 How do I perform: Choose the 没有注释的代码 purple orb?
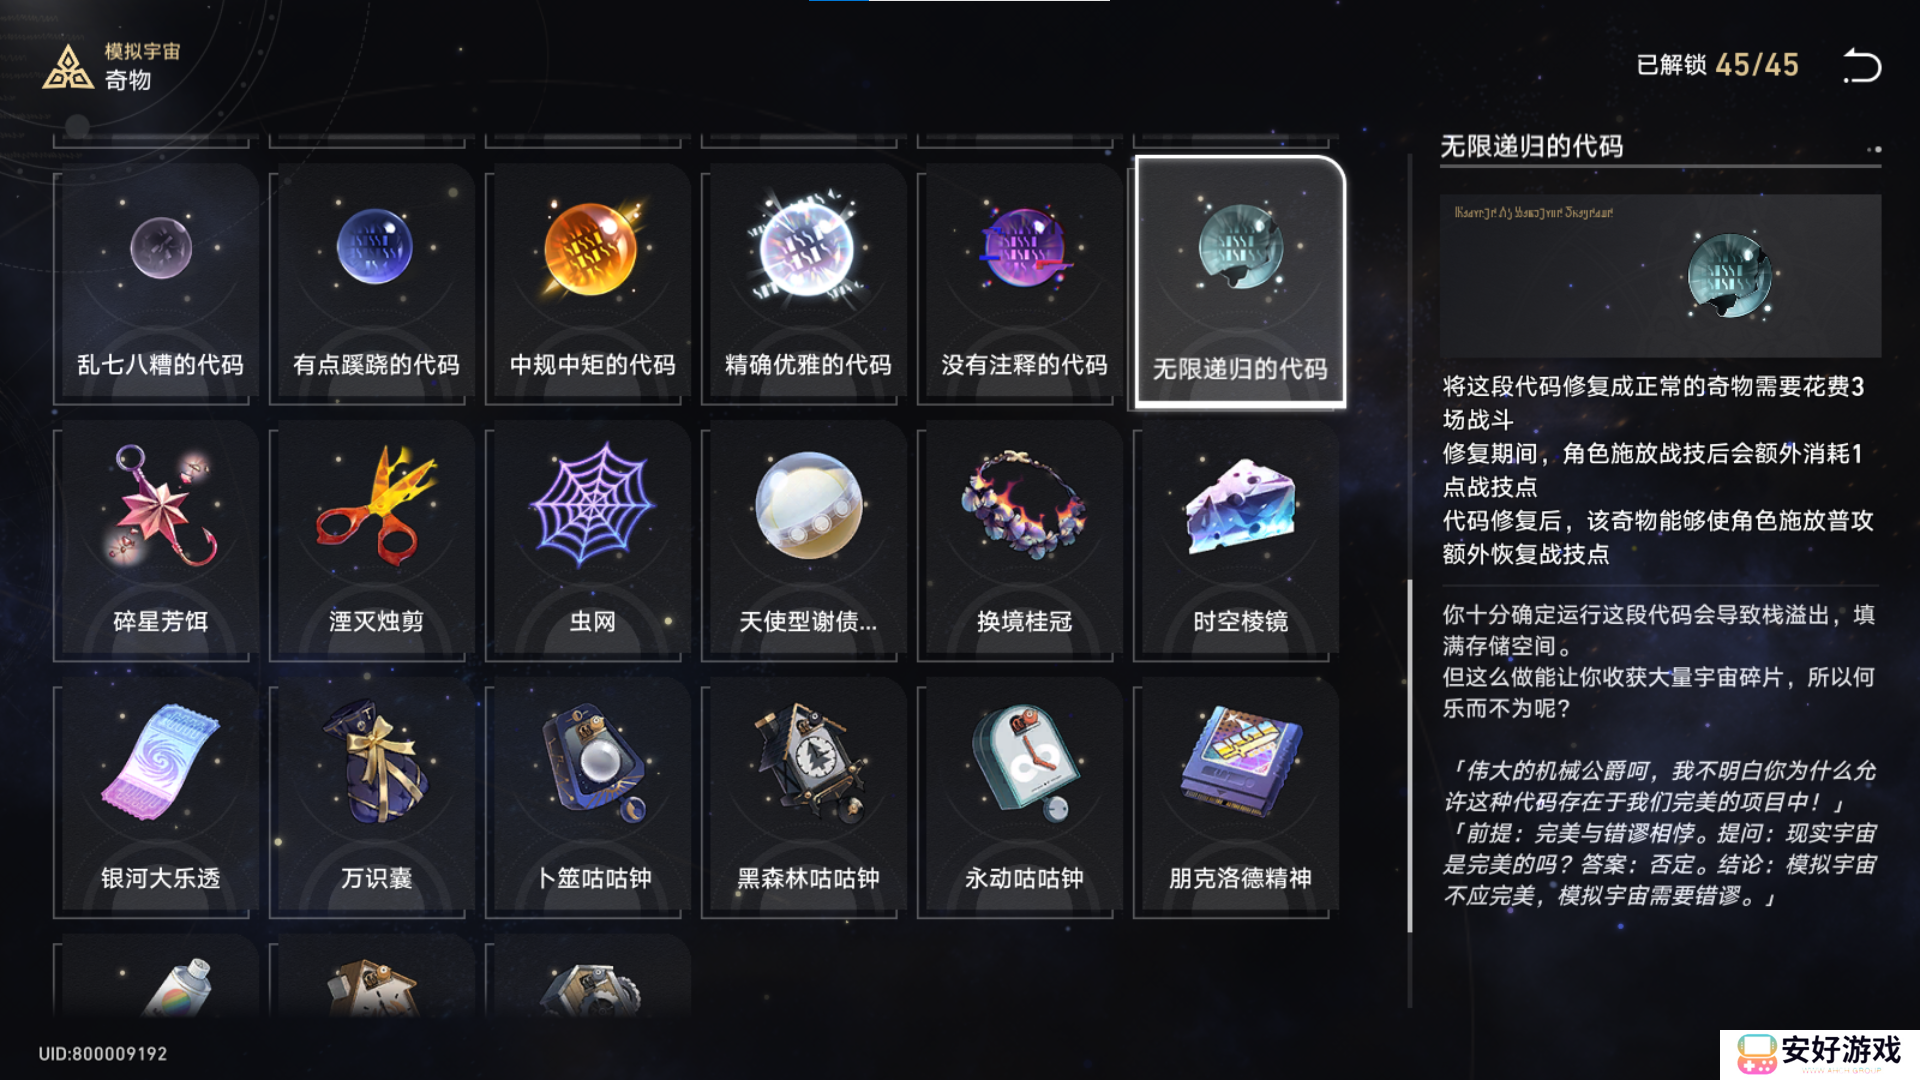[x=1024, y=283]
